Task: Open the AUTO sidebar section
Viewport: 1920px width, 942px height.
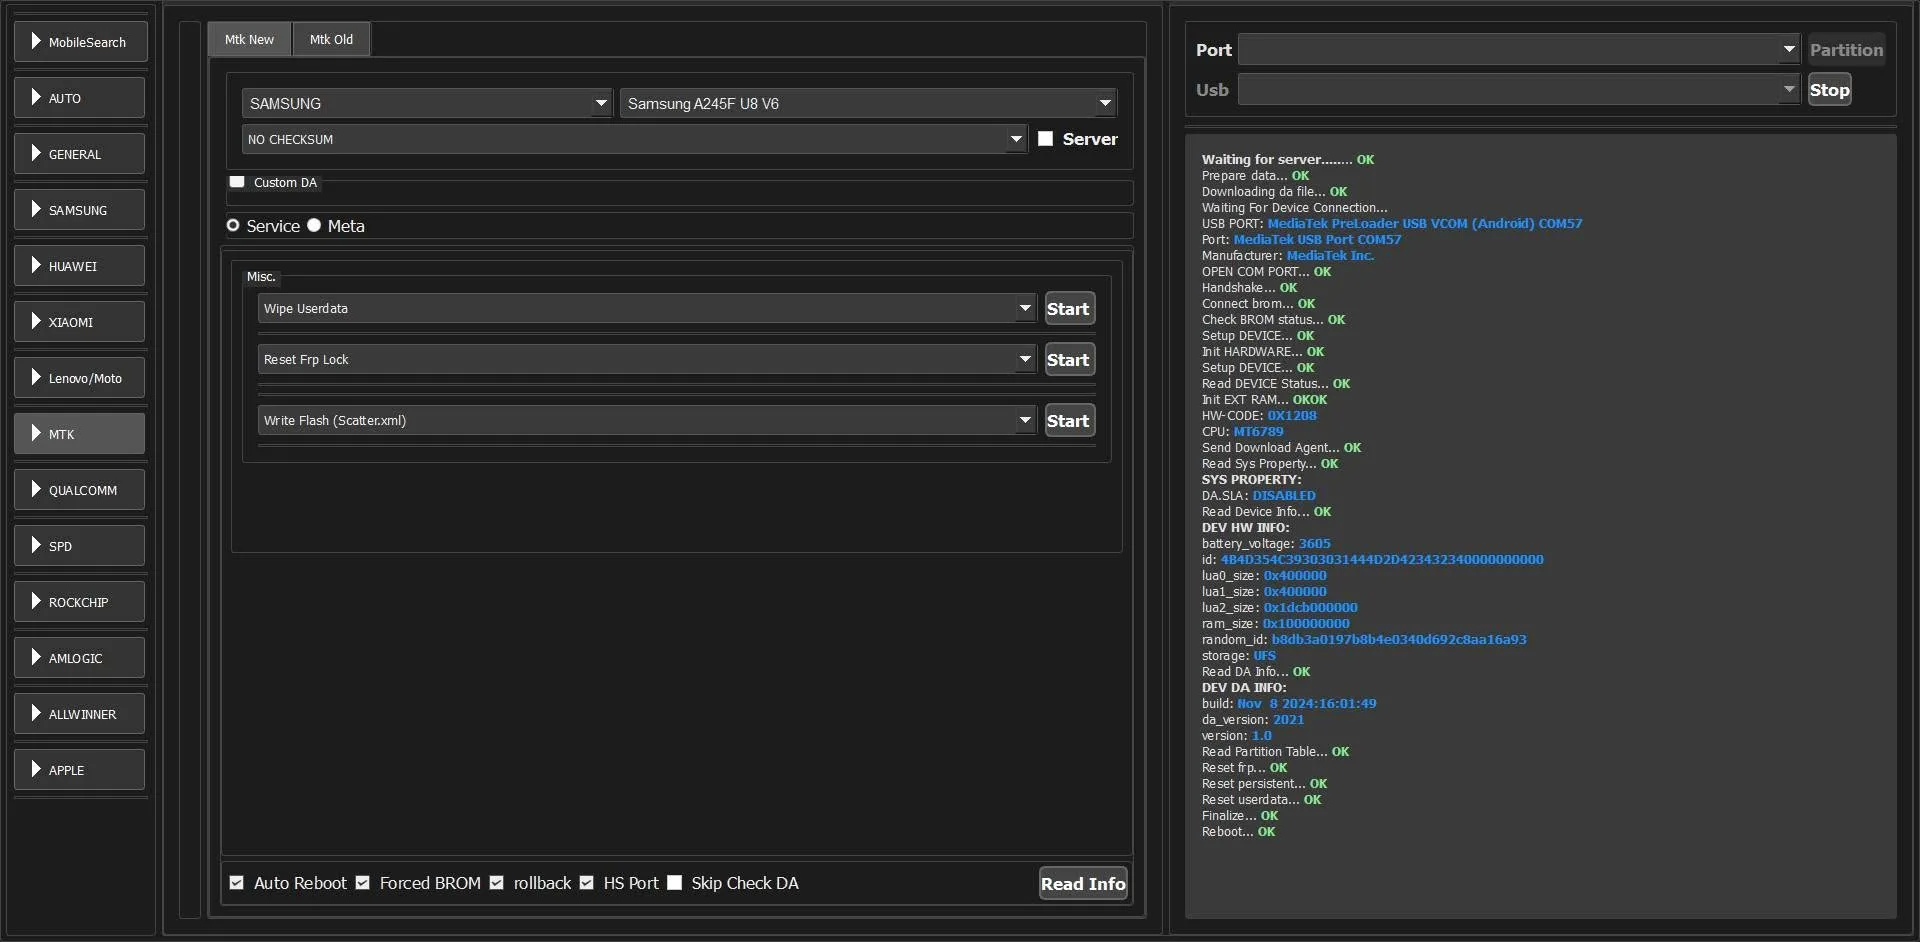Action: point(80,98)
